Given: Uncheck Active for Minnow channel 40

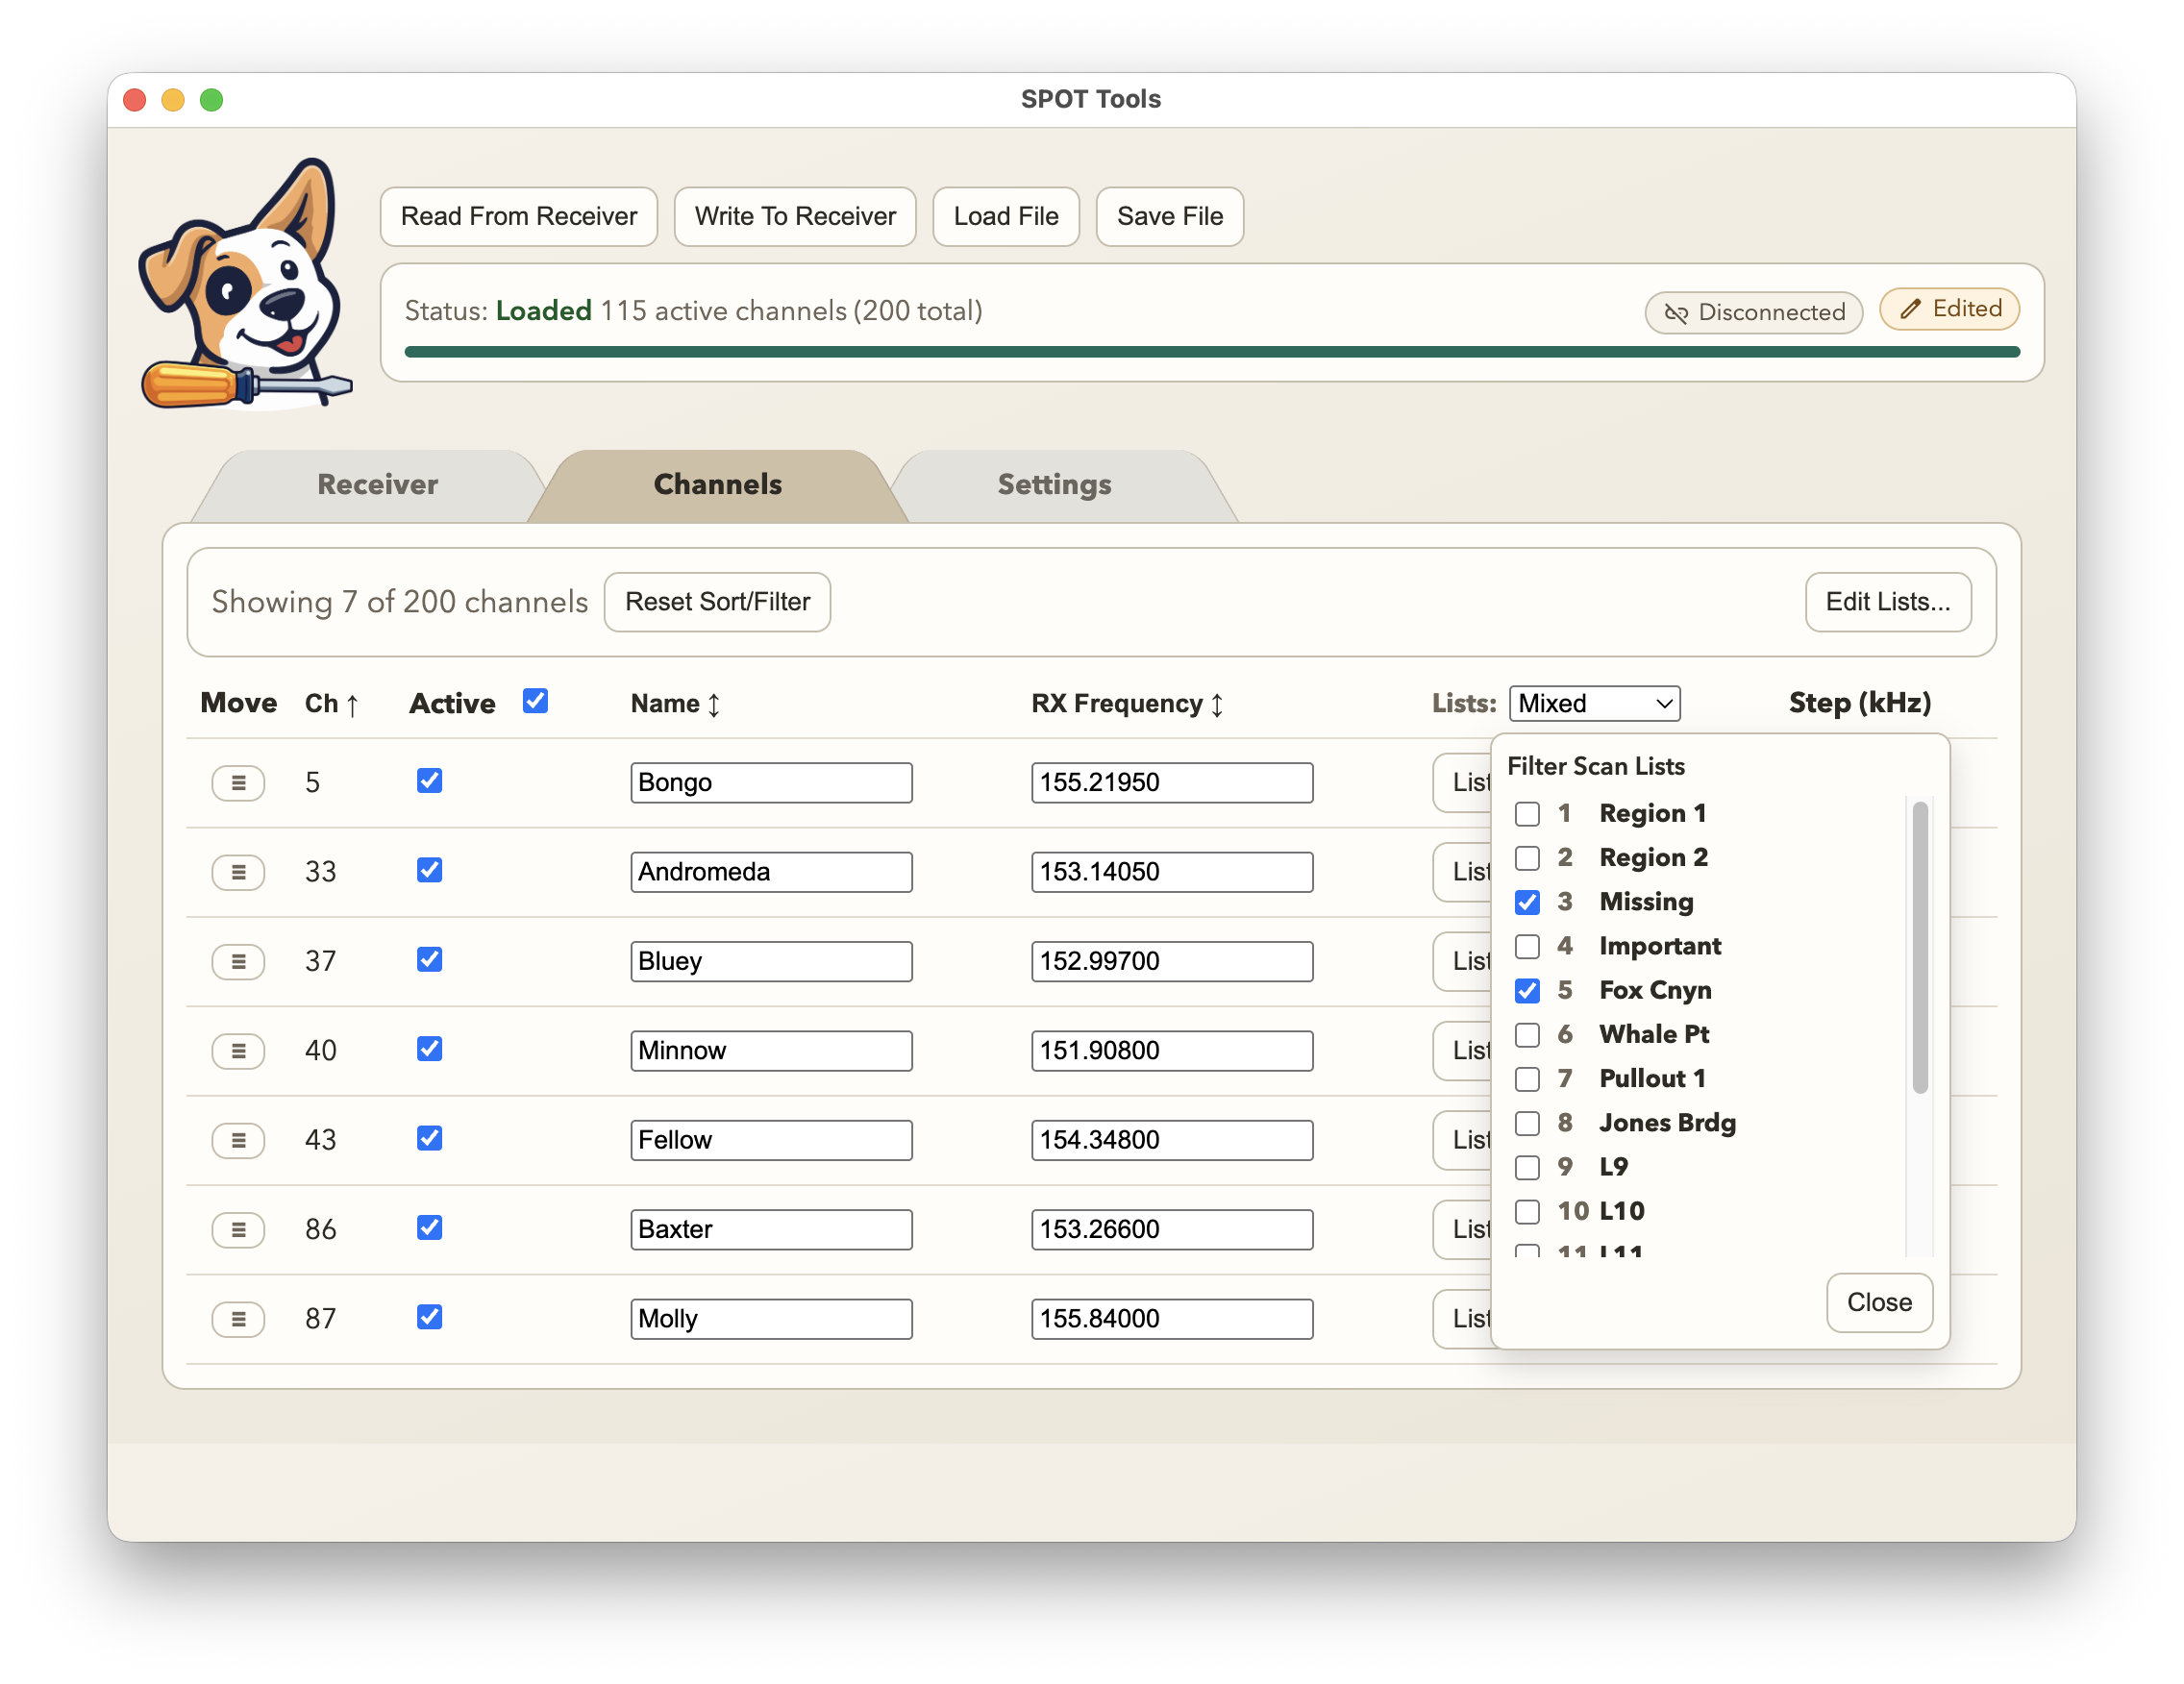Looking at the screenshot, I should 429,1049.
